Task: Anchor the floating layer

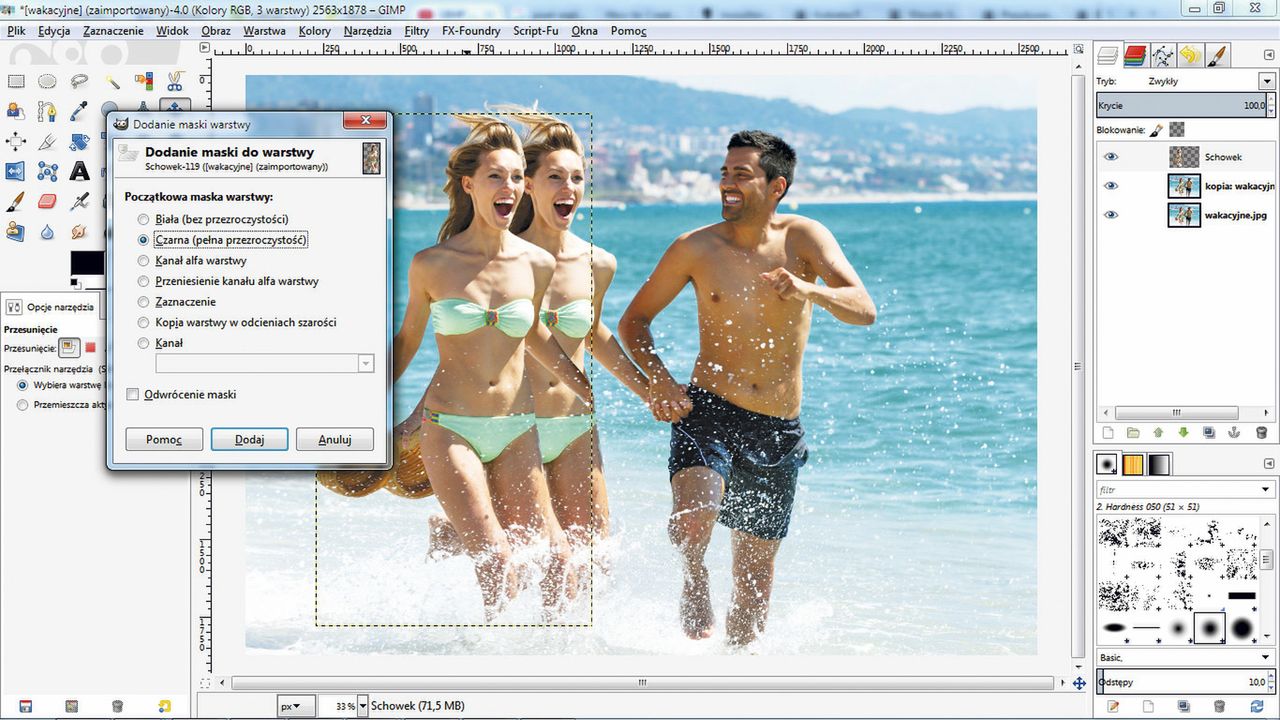Action: [1235, 433]
